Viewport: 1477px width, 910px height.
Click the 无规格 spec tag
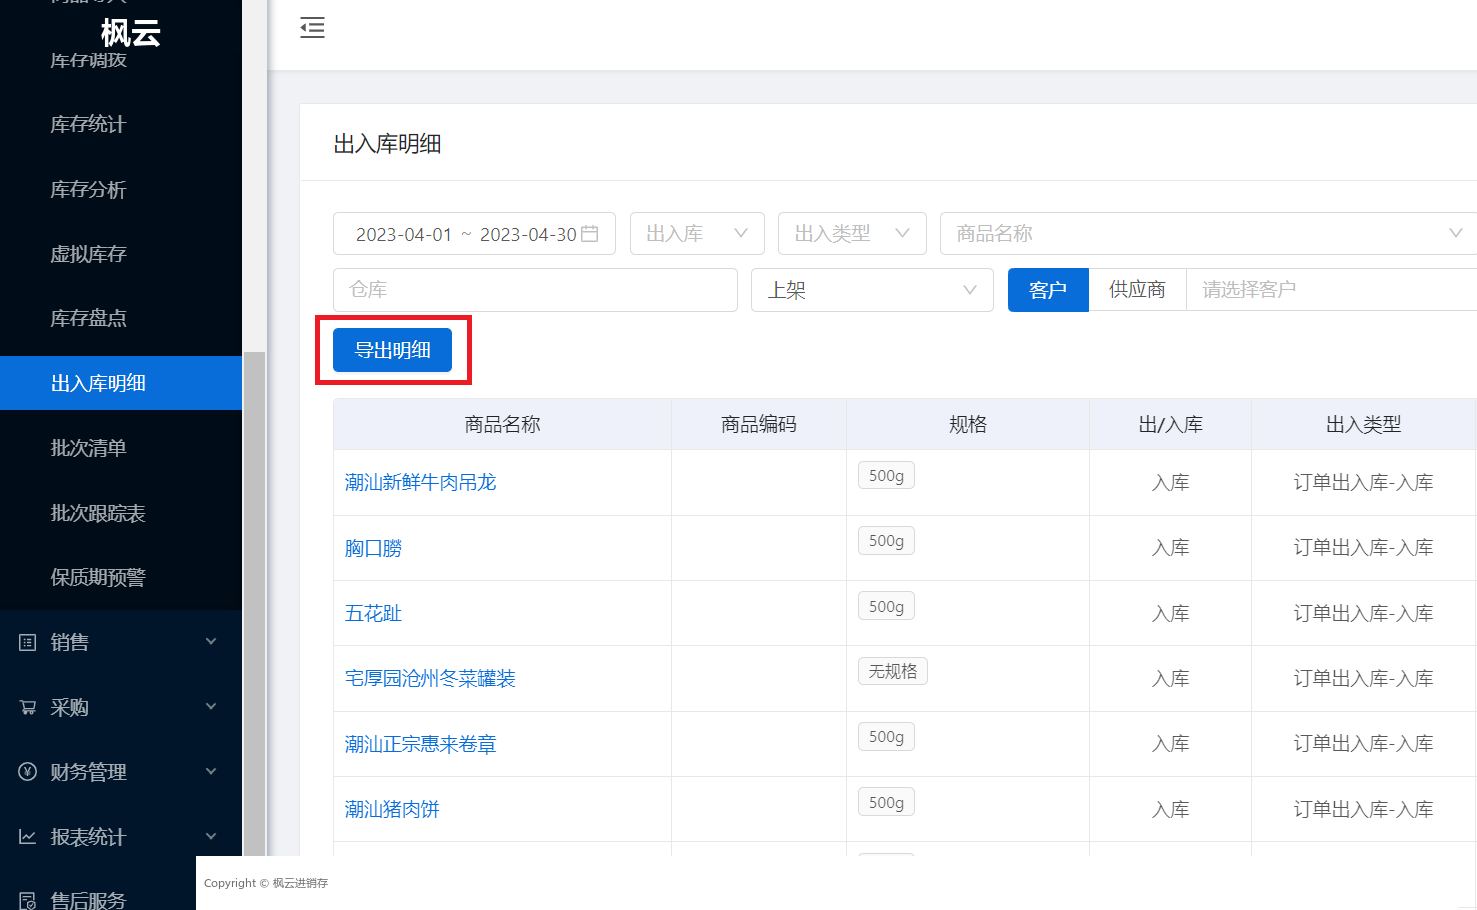(x=893, y=671)
